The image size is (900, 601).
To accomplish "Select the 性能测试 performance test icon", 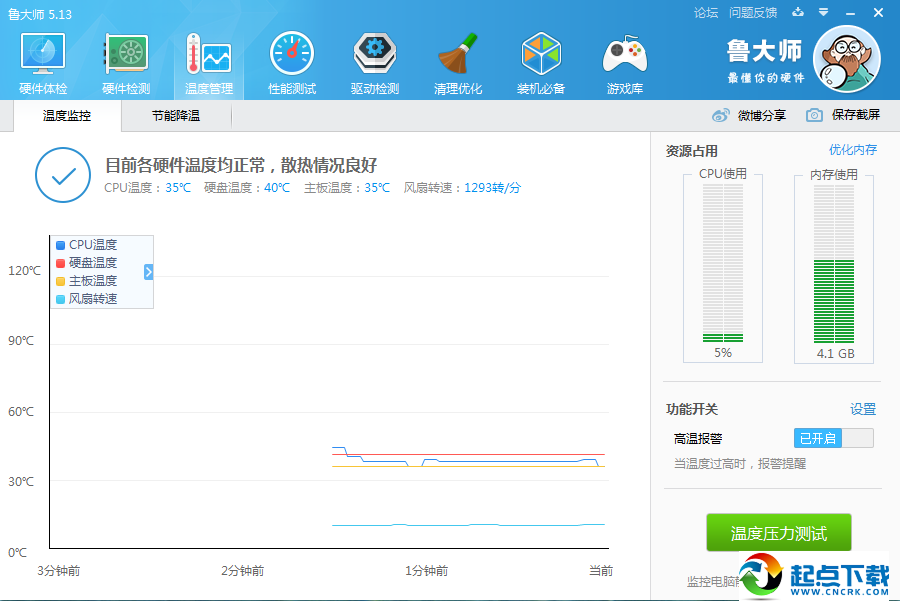I will pos(292,62).
